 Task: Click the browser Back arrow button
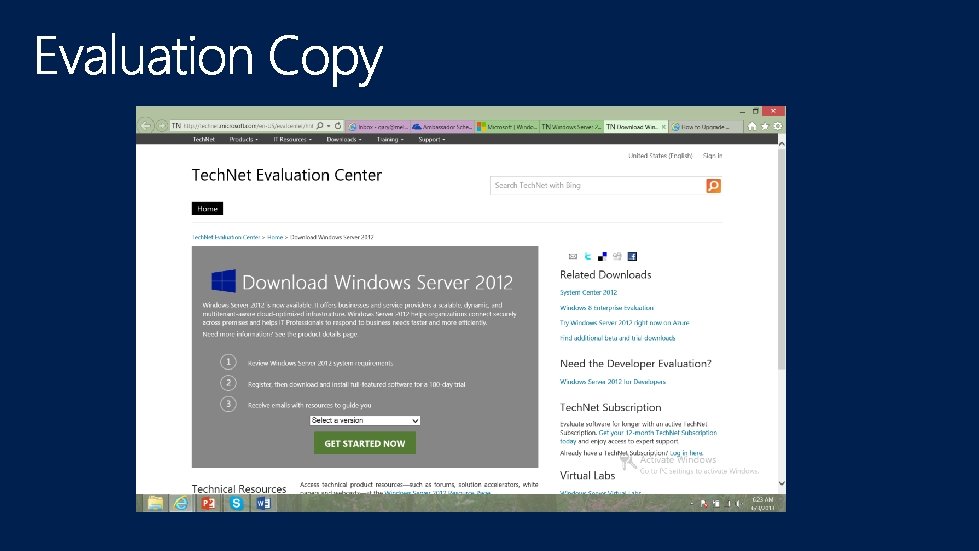pos(145,125)
